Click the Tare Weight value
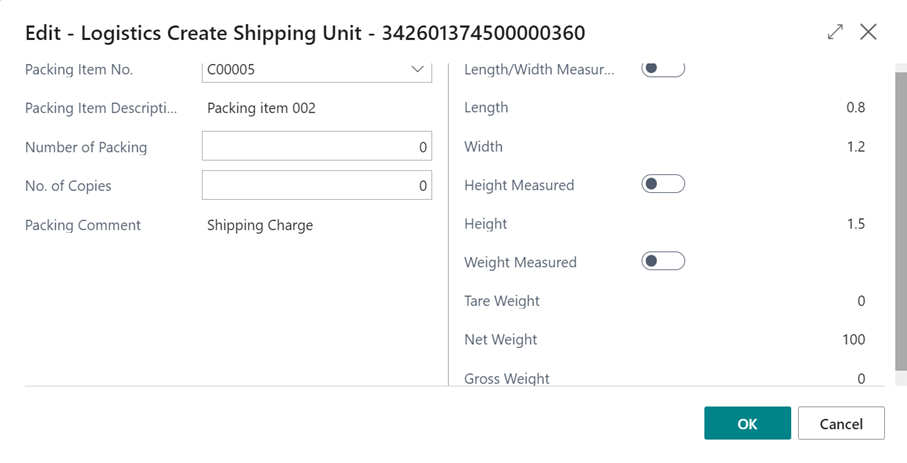The image size is (907, 463). [861, 301]
